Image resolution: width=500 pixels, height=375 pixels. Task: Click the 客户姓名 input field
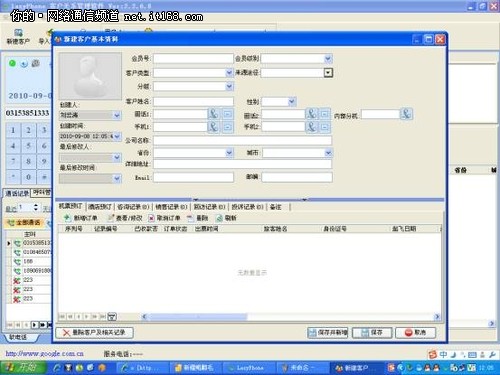193,101
